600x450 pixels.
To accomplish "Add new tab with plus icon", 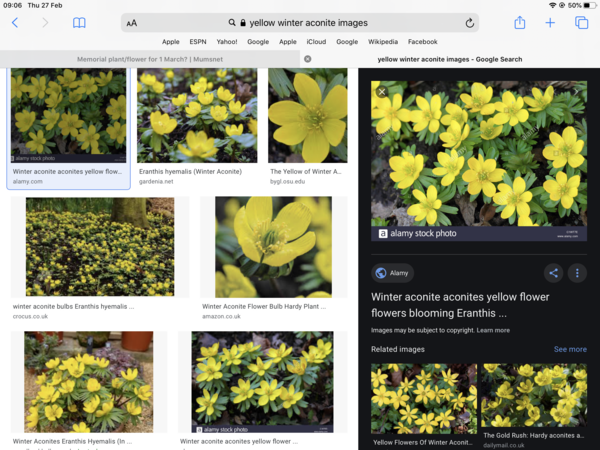I will coord(550,23).
